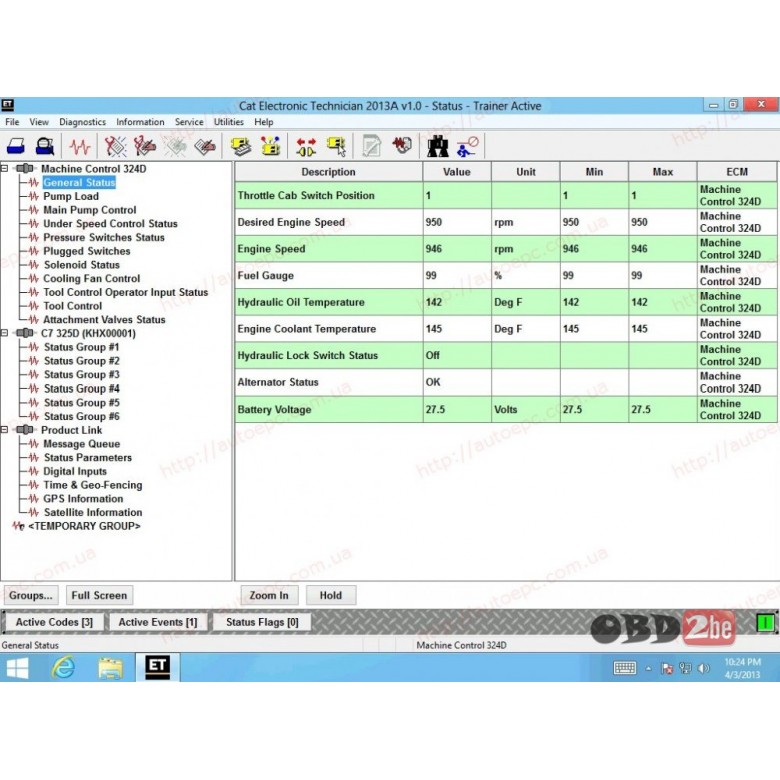780x780 pixels.
Task: Select the Battery Voltage row
Action: [506, 409]
